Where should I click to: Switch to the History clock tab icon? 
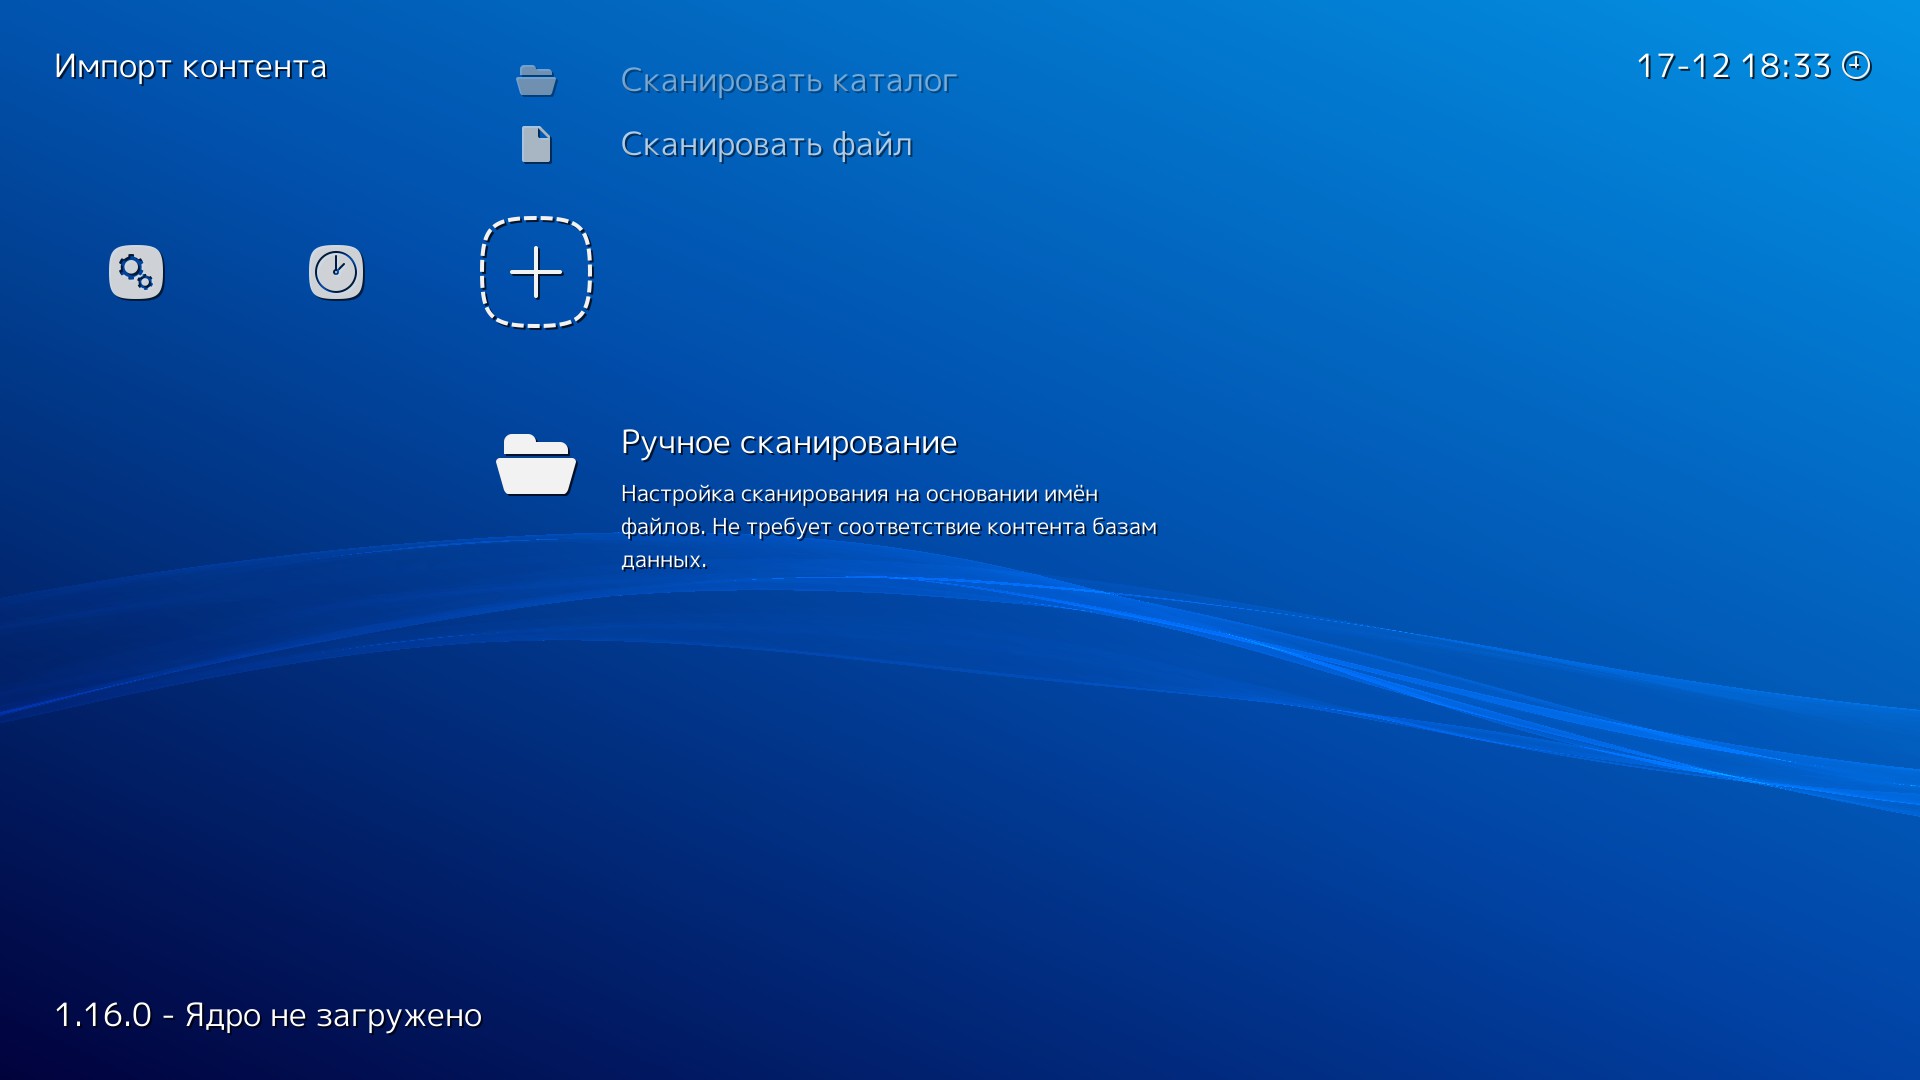coord(336,272)
